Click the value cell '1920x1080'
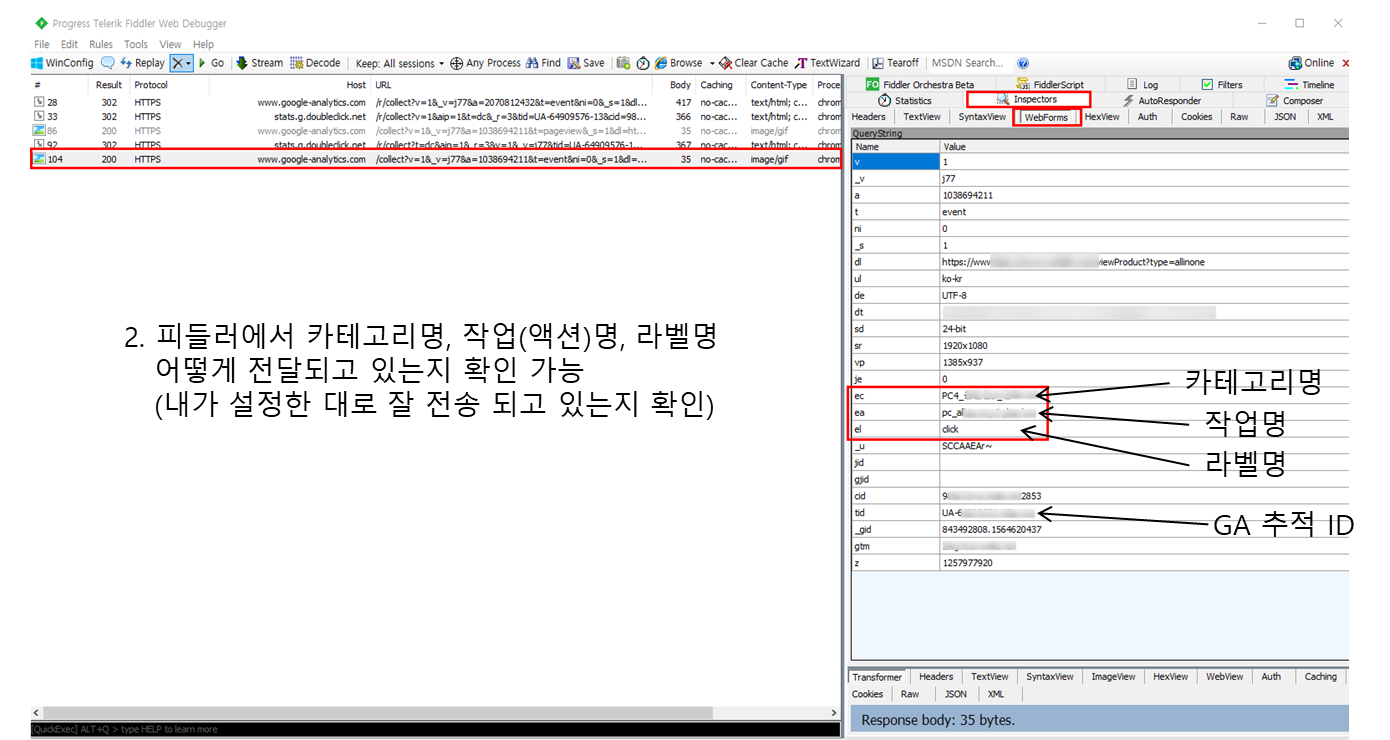The height and width of the screenshot is (740, 1390). coord(1145,344)
